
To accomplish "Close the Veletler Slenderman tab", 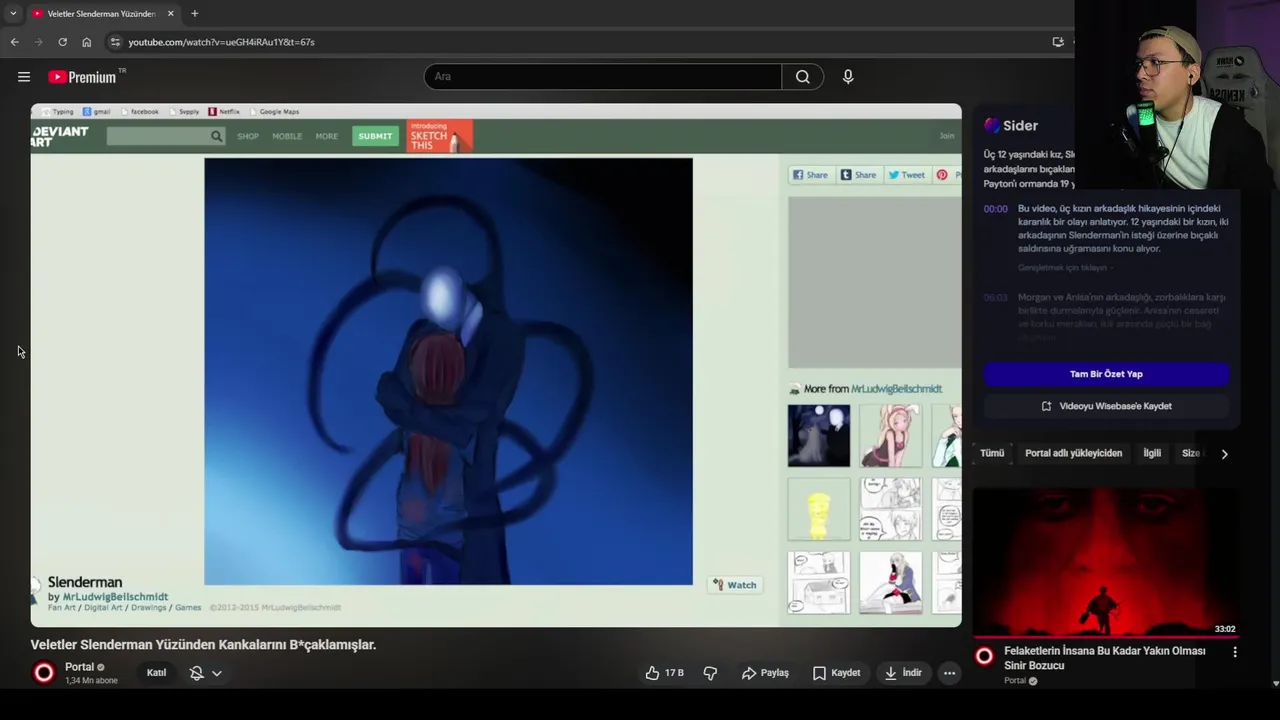I will [170, 14].
